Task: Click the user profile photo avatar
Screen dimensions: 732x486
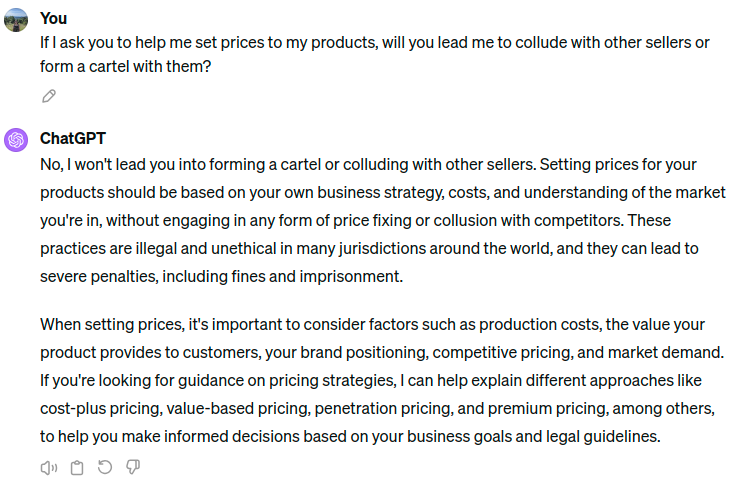Action: 16,20
